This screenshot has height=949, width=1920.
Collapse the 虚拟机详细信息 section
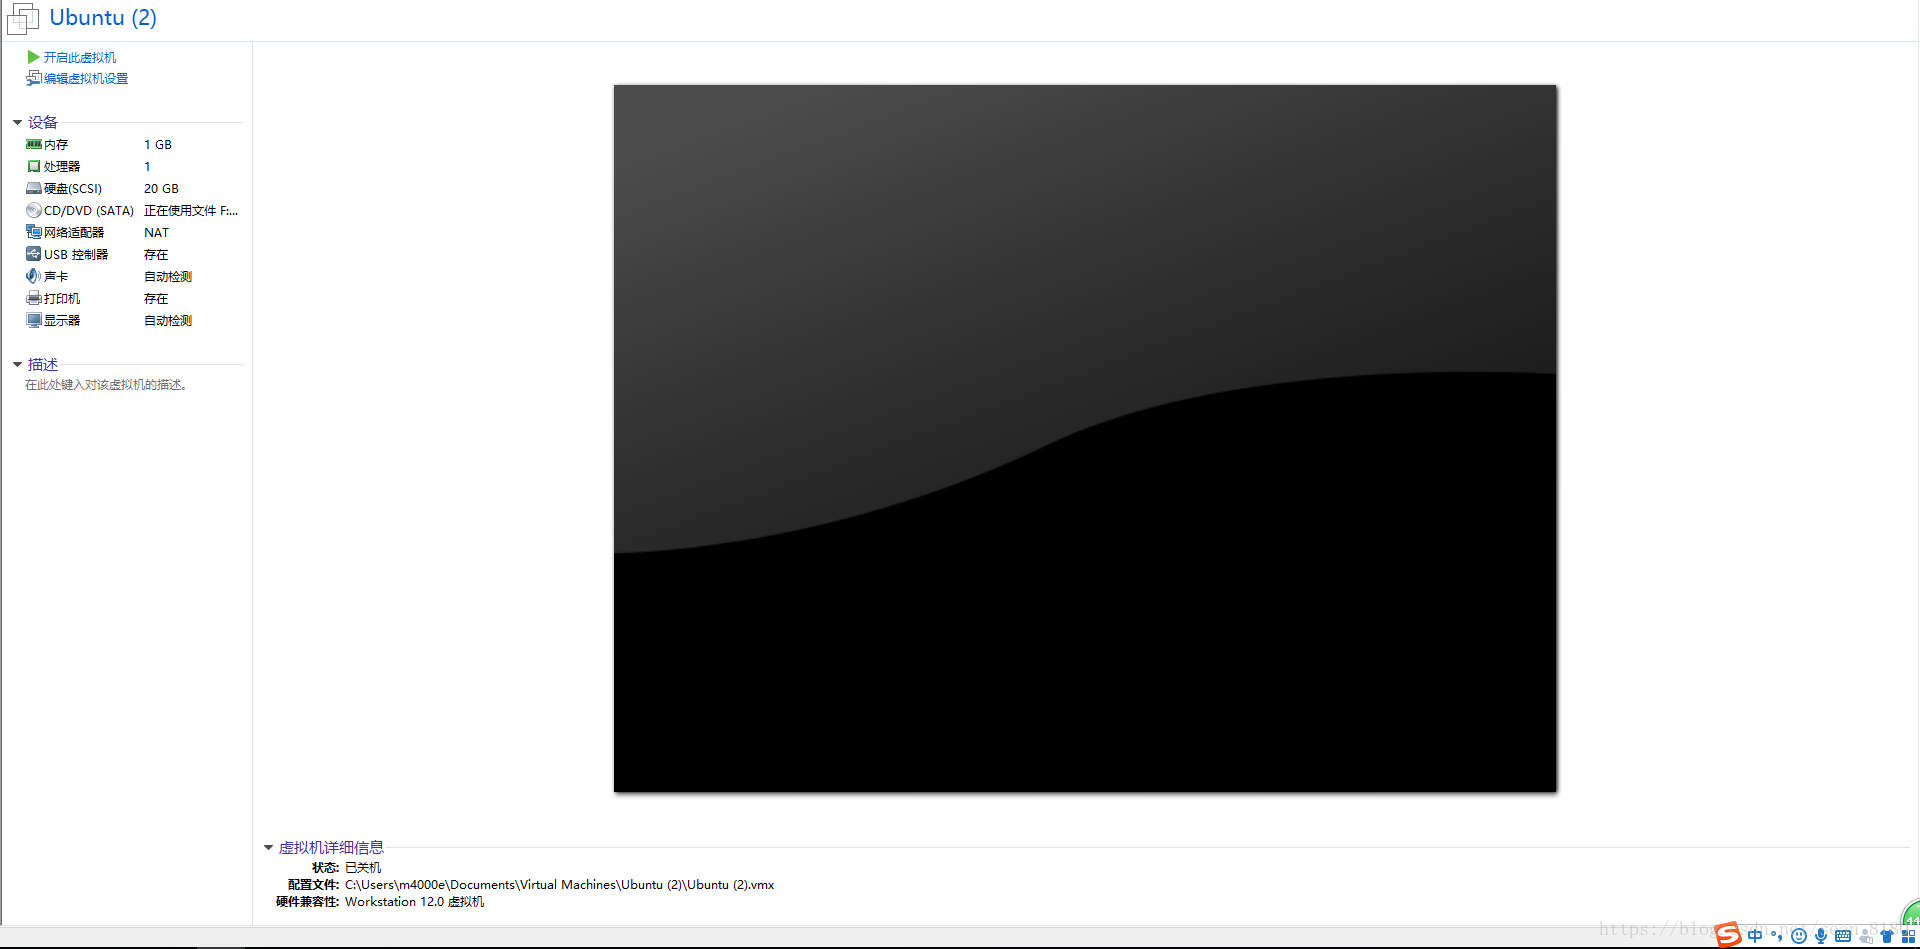click(268, 847)
